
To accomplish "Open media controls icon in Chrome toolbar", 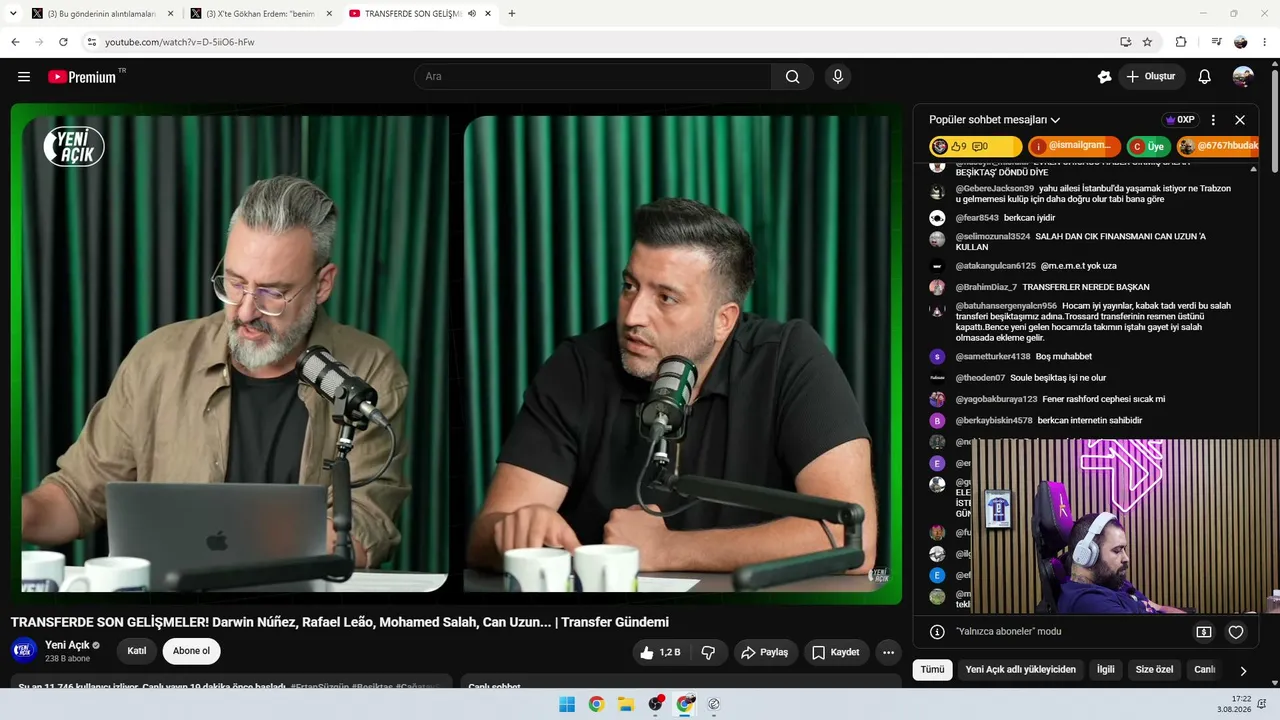I will [1216, 42].
